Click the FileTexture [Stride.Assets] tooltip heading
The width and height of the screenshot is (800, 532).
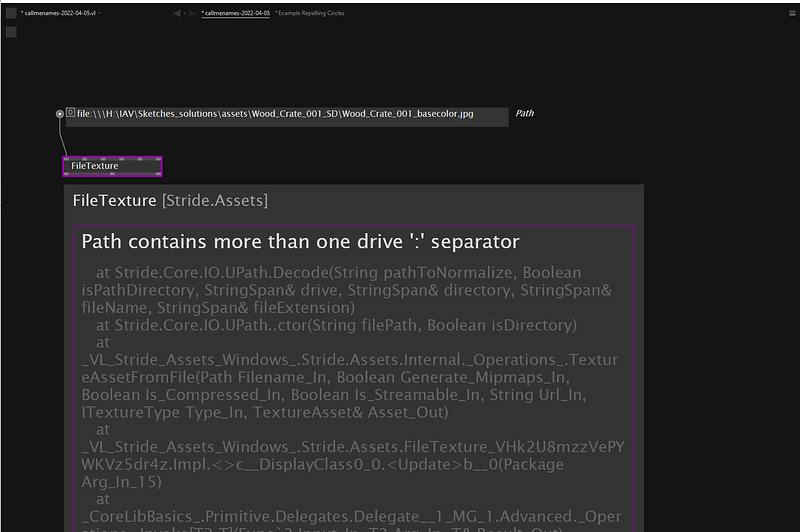coord(170,200)
